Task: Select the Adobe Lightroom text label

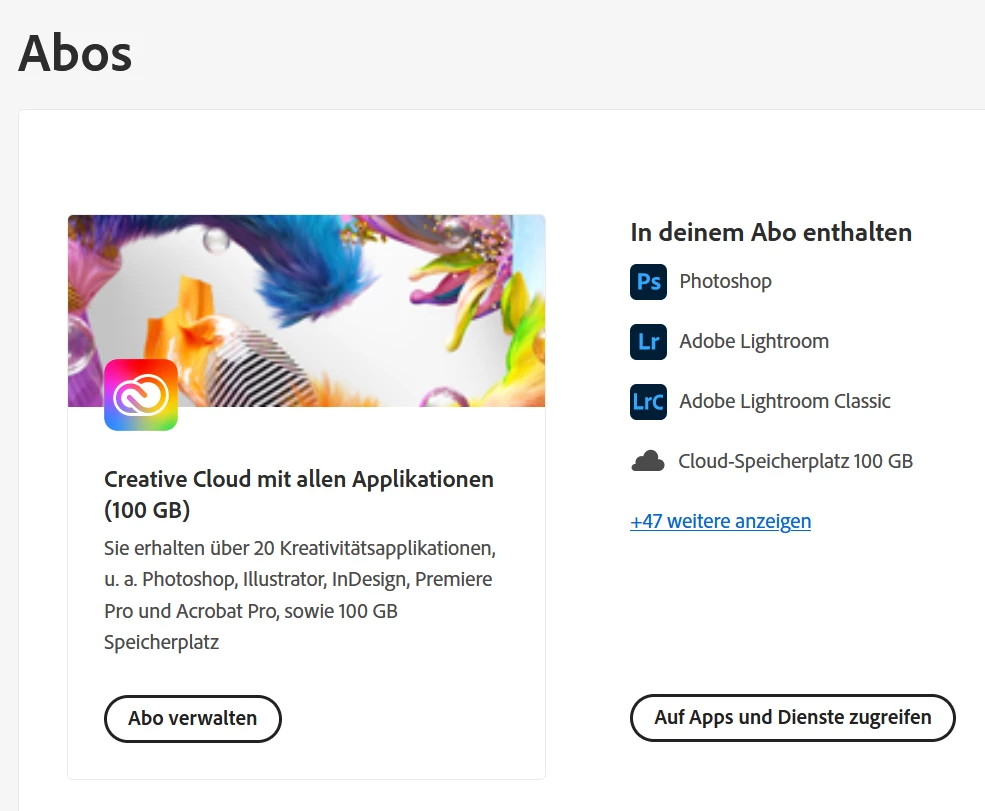Action: (x=754, y=341)
